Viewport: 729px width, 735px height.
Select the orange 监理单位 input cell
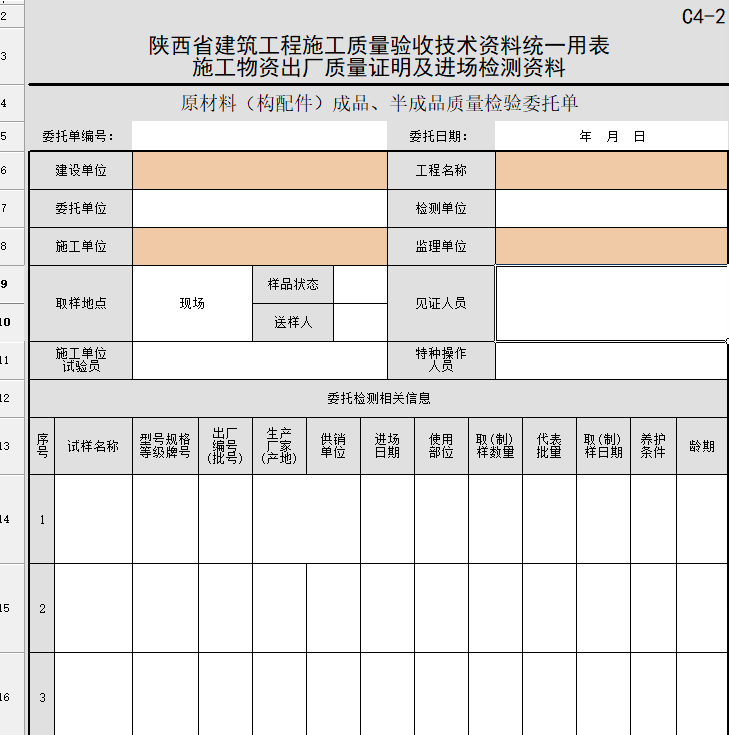611,246
